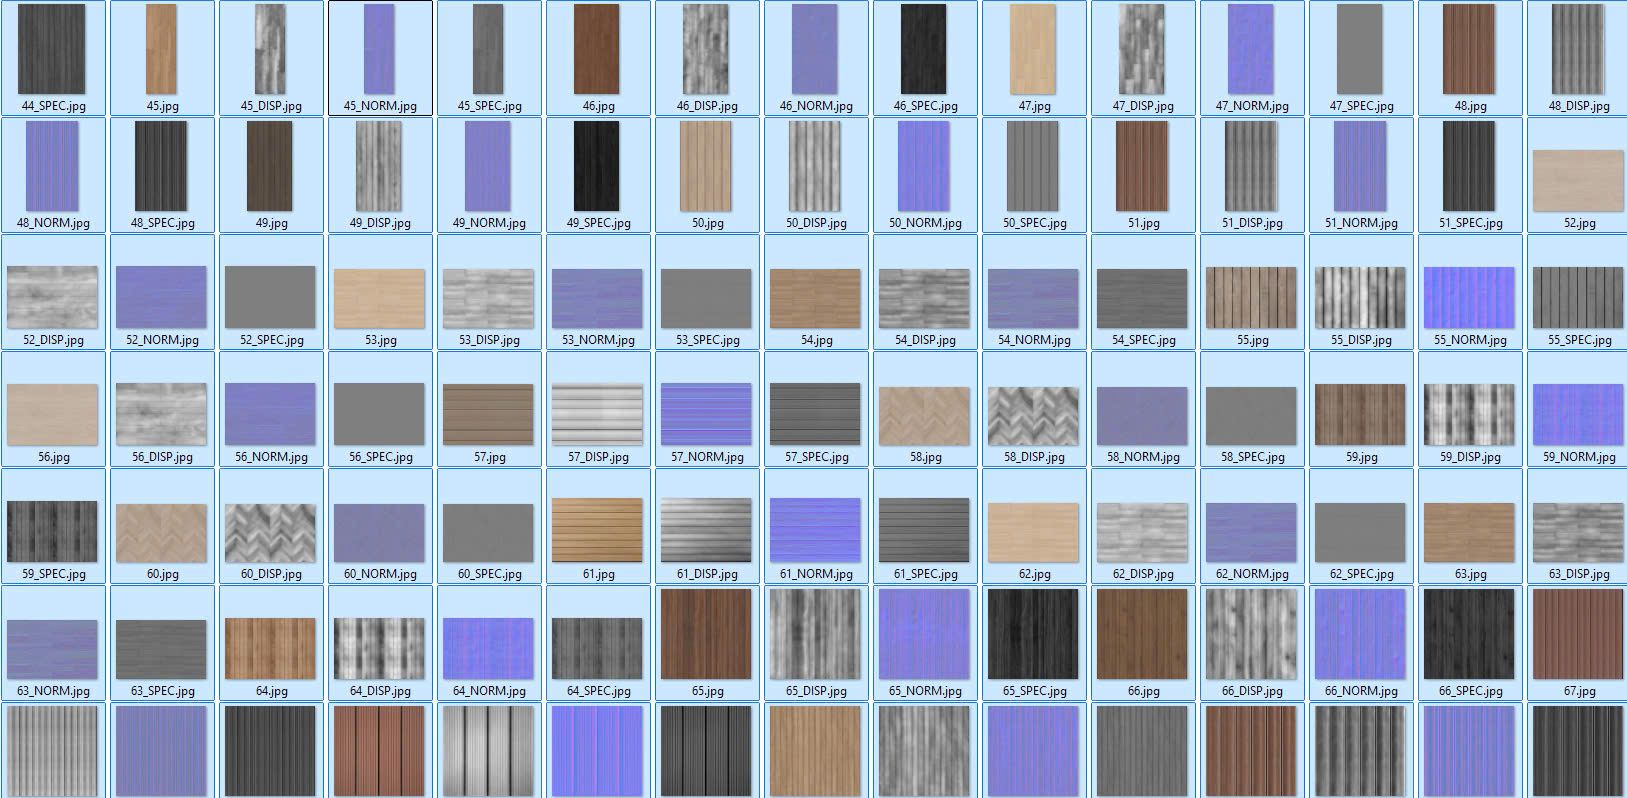
Task: Select the 51.jpg reddish wood texture
Action: coord(1143,166)
